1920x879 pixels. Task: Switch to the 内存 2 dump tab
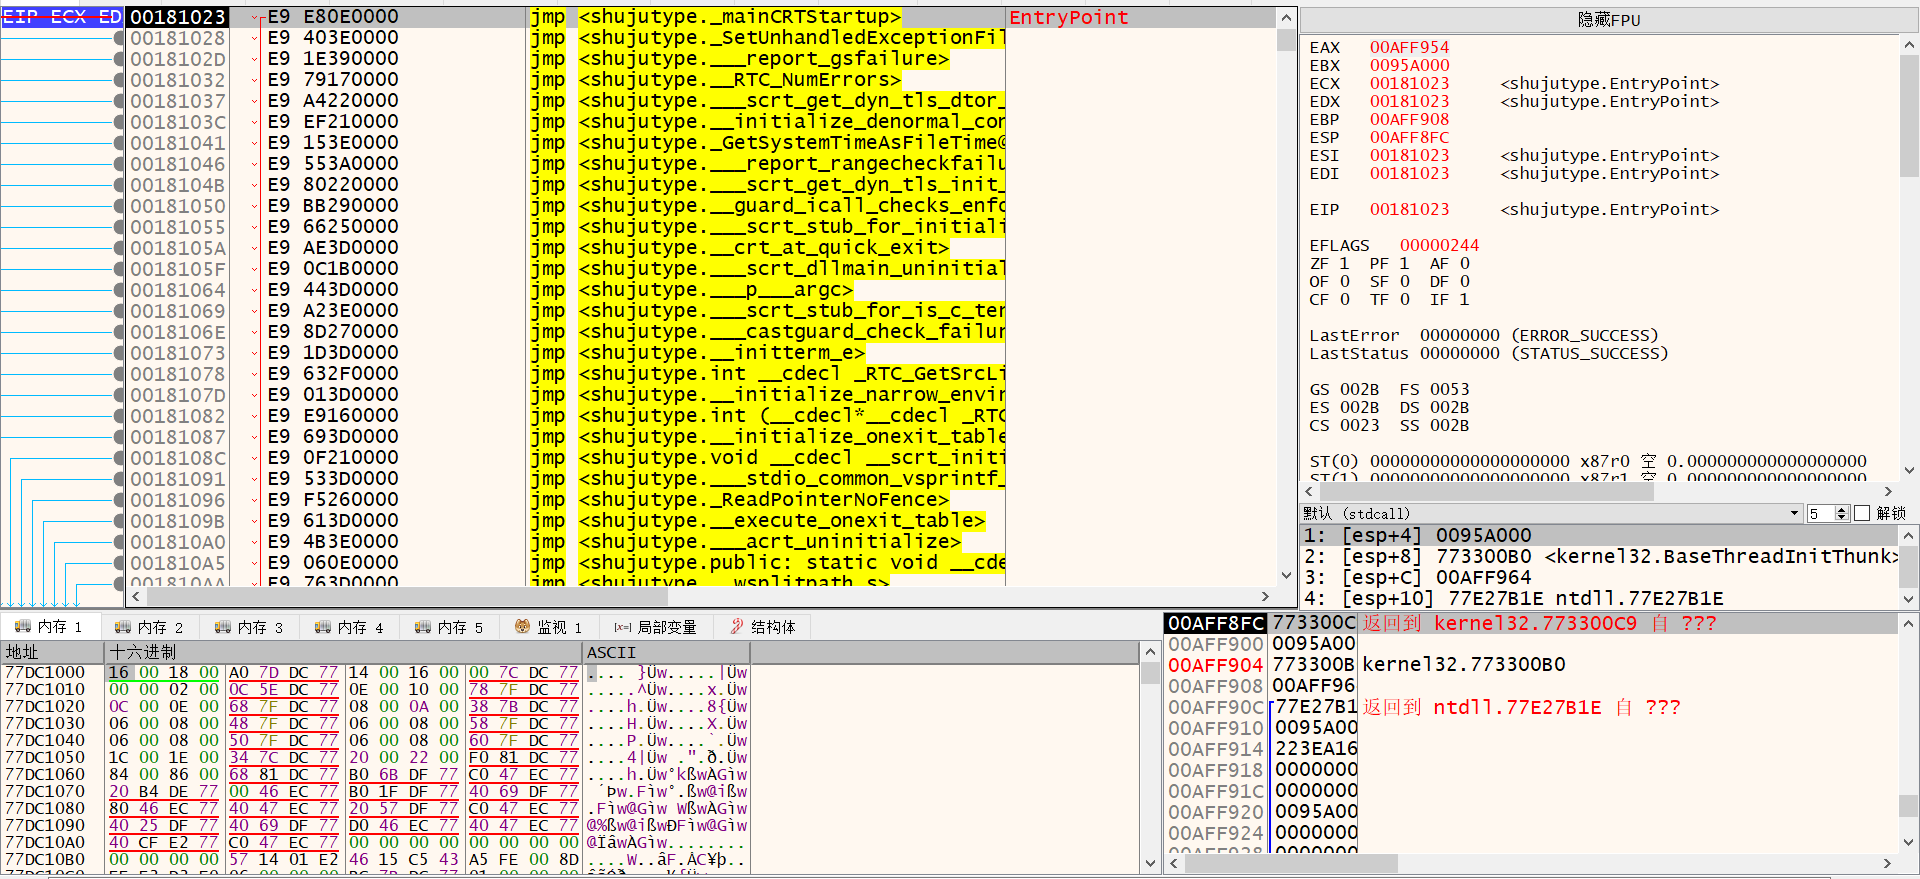click(x=150, y=627)
